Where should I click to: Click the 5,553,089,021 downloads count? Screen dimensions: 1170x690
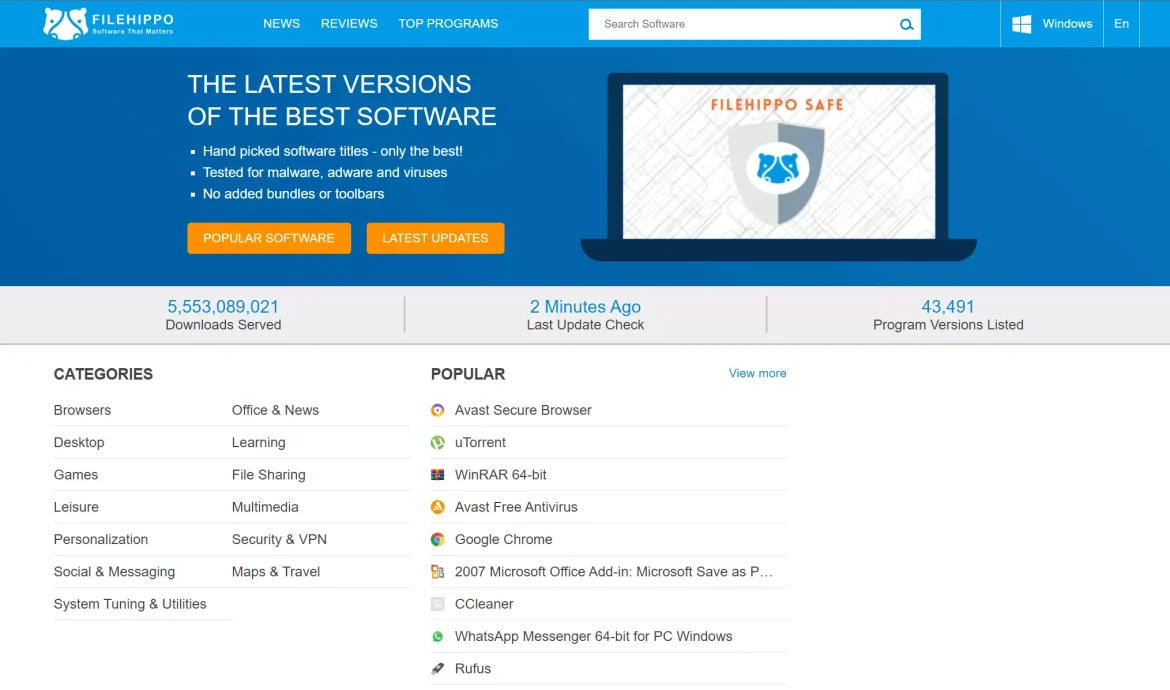(x=223, y=307)
